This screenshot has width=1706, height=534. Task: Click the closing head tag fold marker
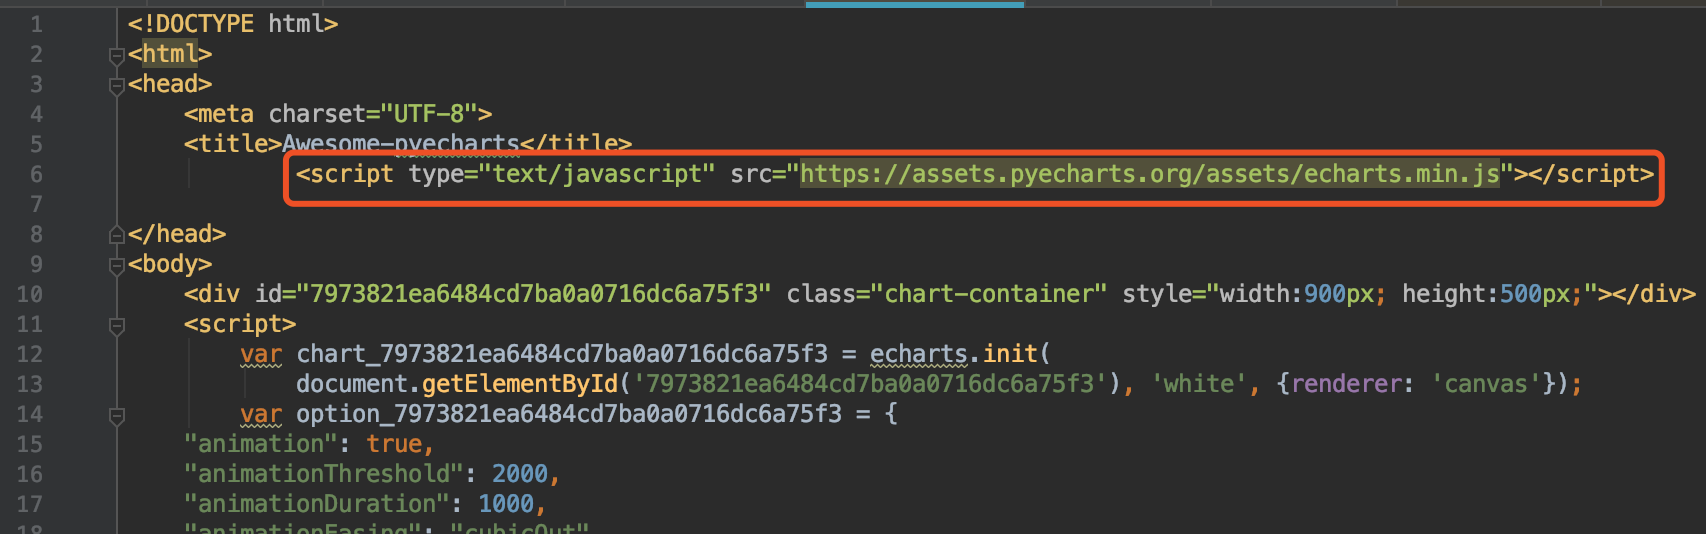click(x=117, y=235)
